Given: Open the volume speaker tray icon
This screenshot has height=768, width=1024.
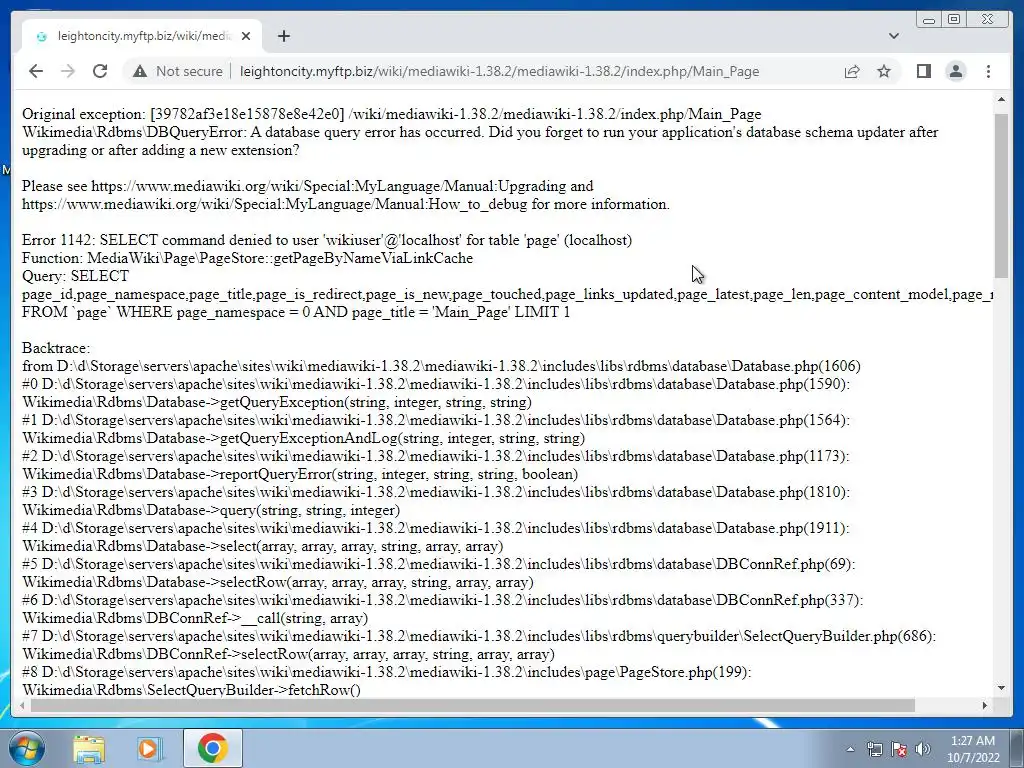Looking at the screenshot, I should (x=923, y=749).
